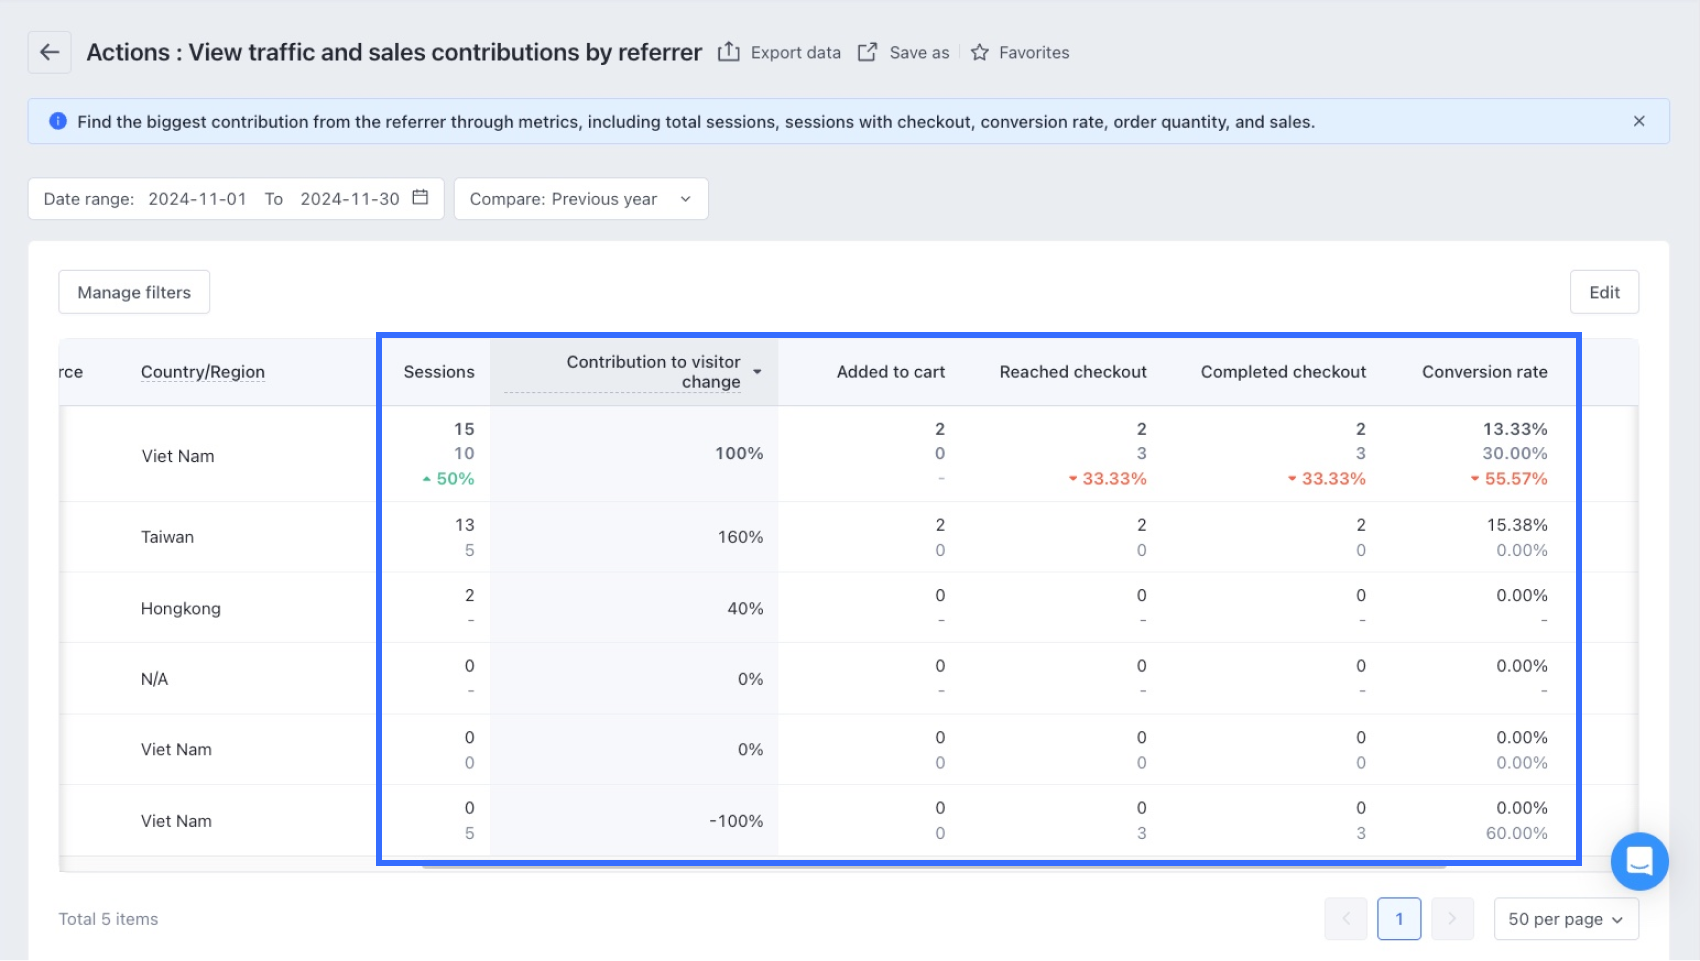Click the start date 2024-11-01 field
The width and height of the screenshot is (1700, 961).
(x=197, y=199)
